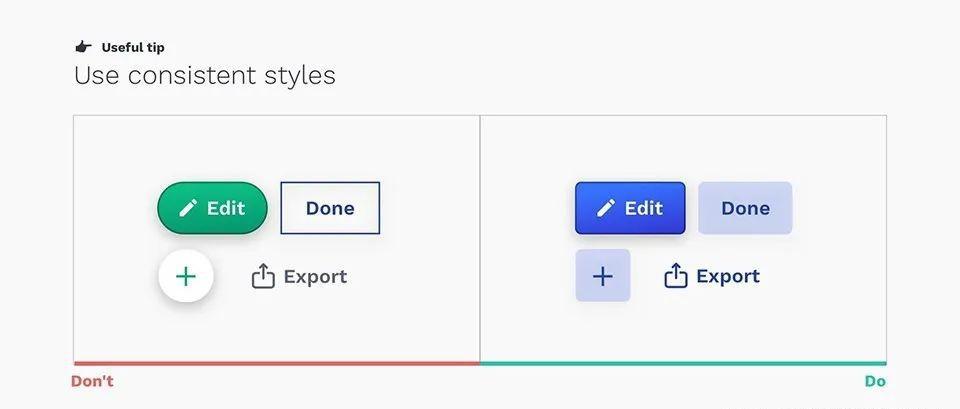Click the green Do label
Viewport: 960px width, 409px height.
[x=875, y=381]
